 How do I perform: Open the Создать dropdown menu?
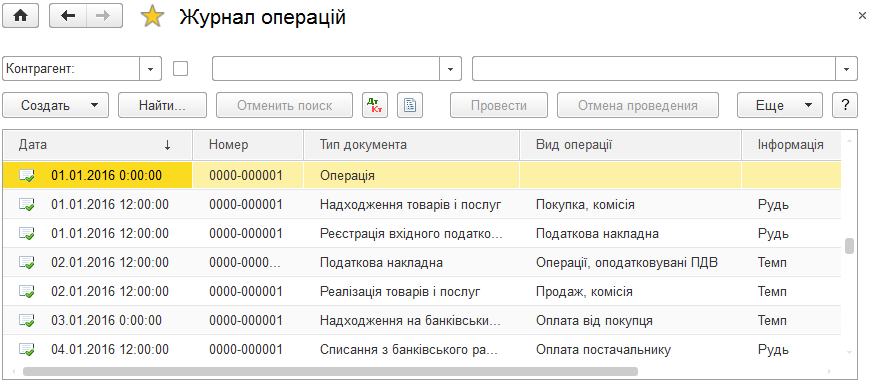point(55,105)
